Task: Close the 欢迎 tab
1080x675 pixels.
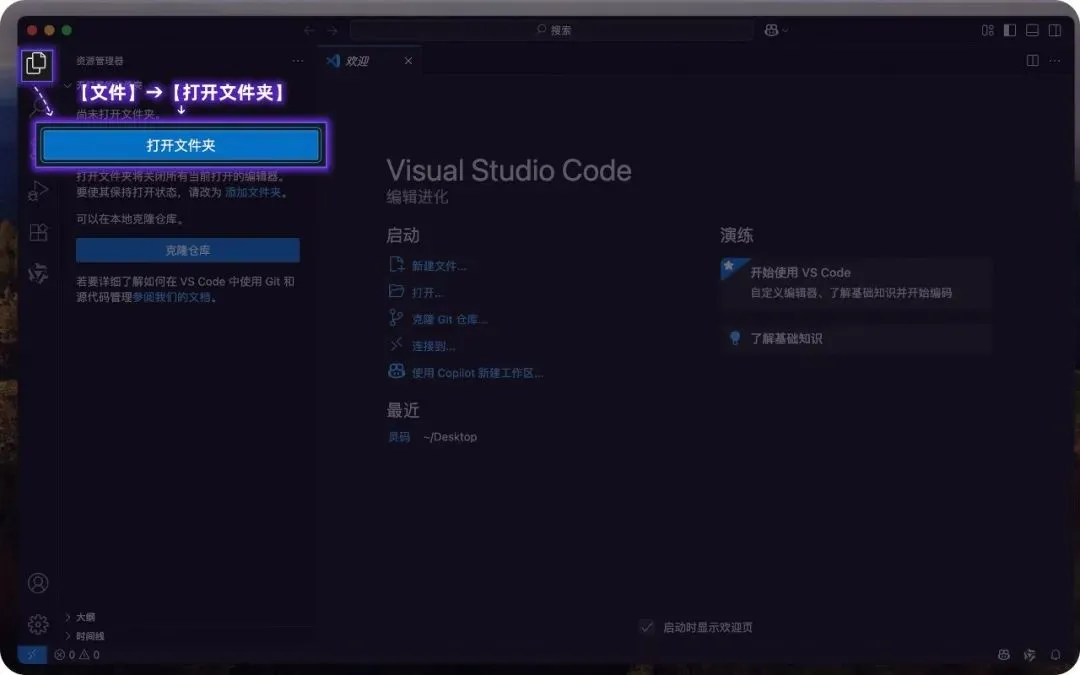Action: [x=408, y=61]
